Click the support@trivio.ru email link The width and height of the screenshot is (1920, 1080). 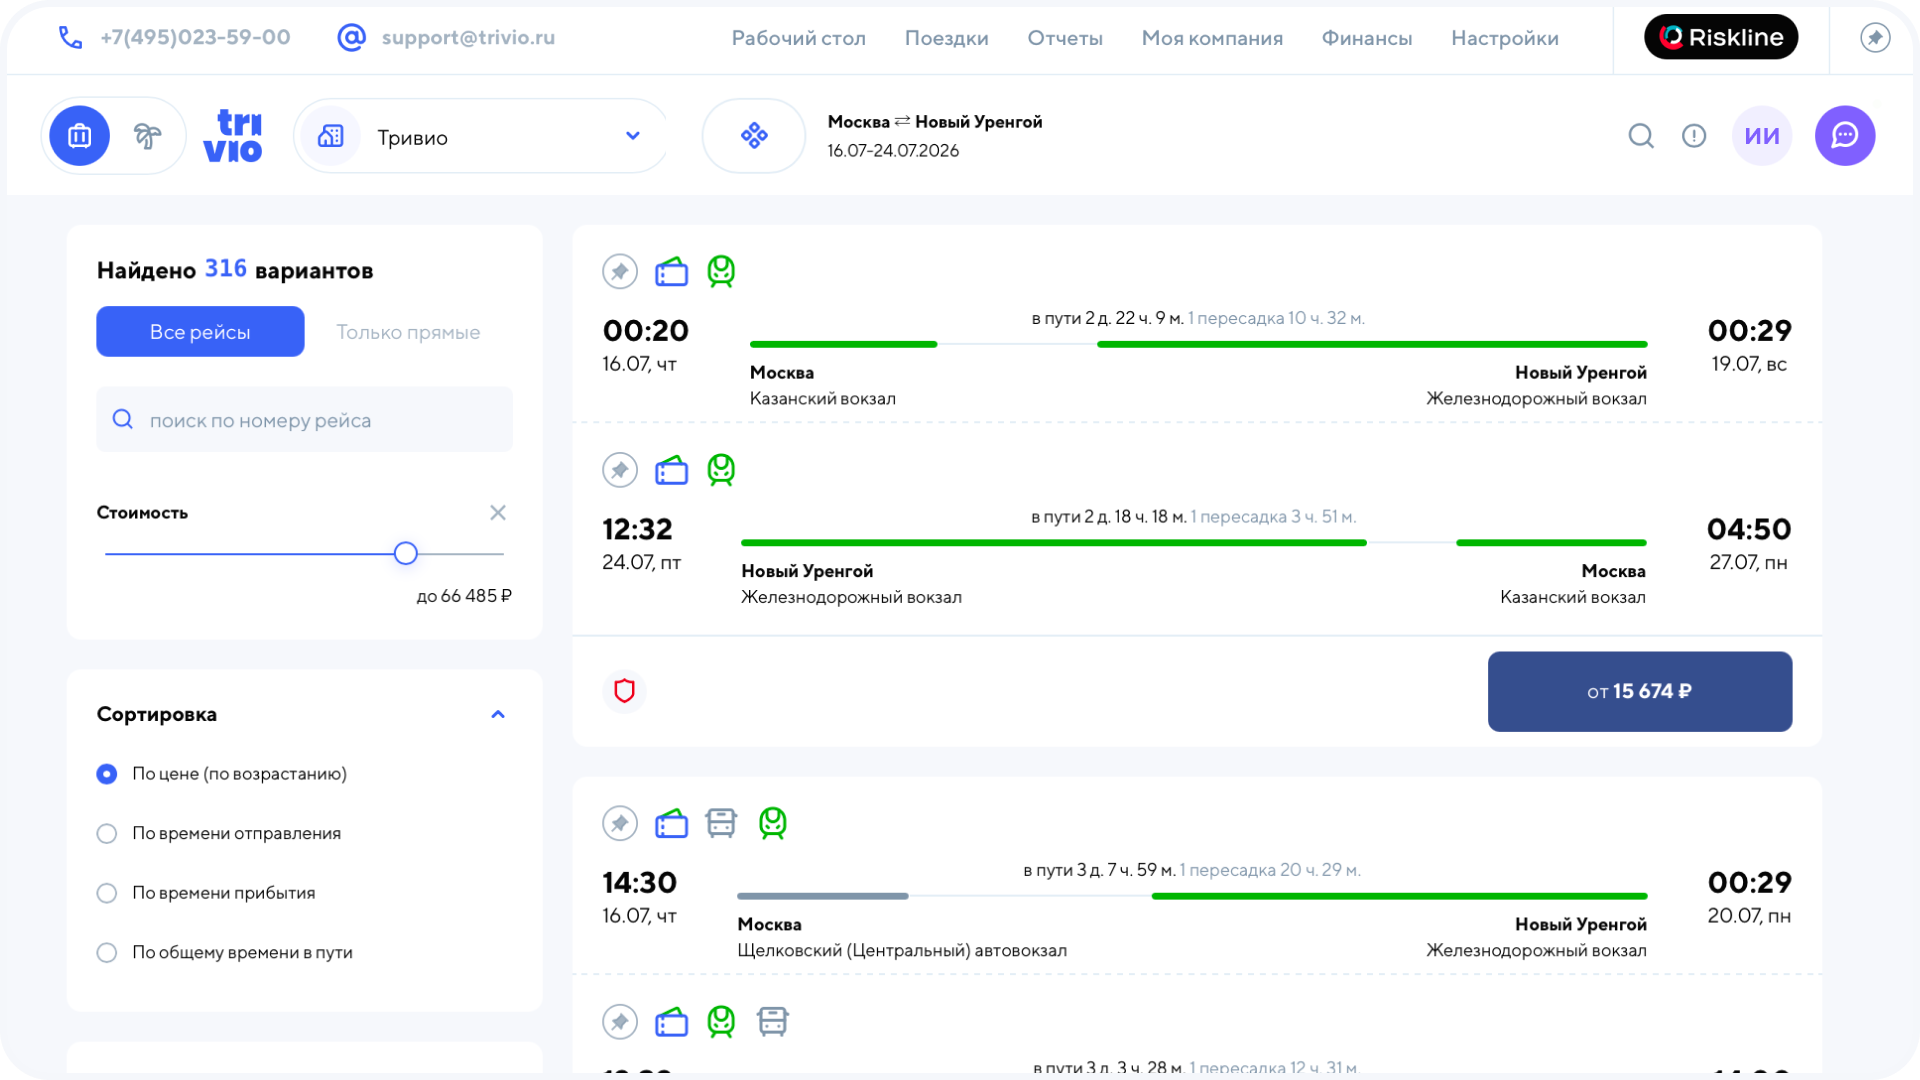(468, 38)
